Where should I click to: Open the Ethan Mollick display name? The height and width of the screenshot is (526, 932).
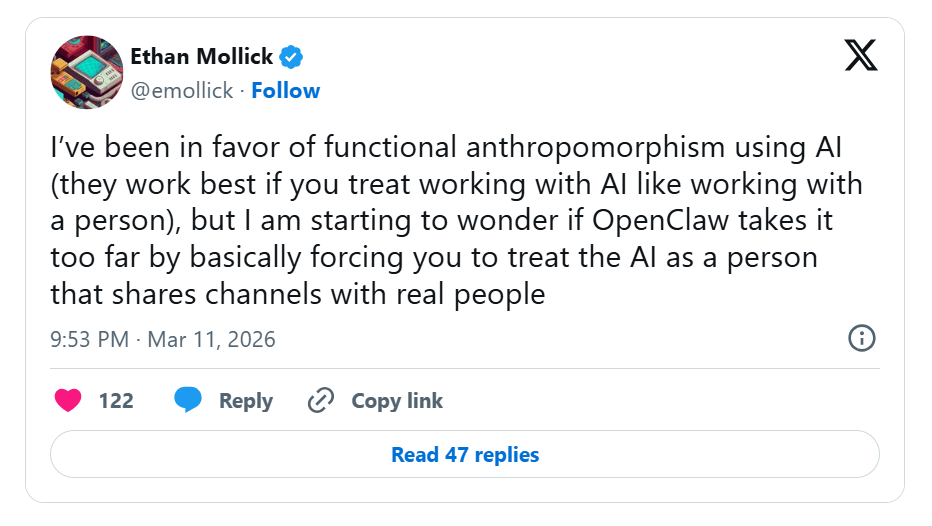click(203, 56)
